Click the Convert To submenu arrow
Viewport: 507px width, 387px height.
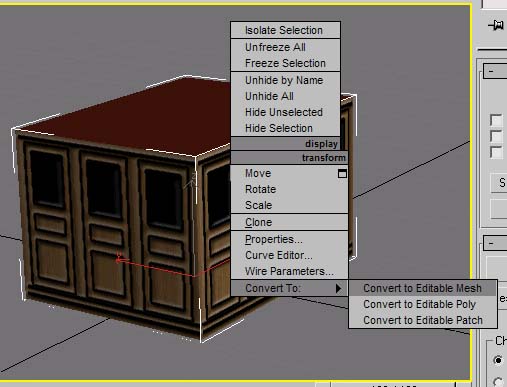(338, 288)
